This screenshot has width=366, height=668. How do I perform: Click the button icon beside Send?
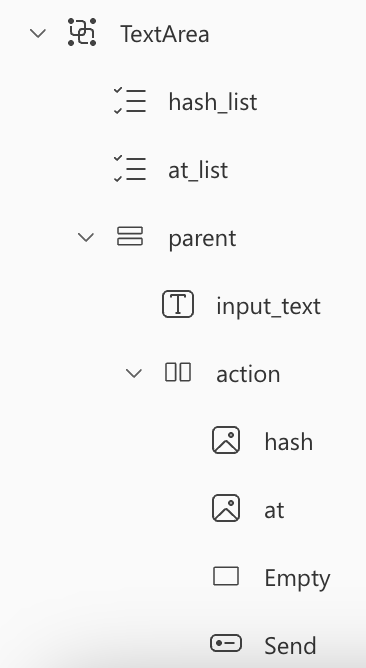click(x=226, y=643)
